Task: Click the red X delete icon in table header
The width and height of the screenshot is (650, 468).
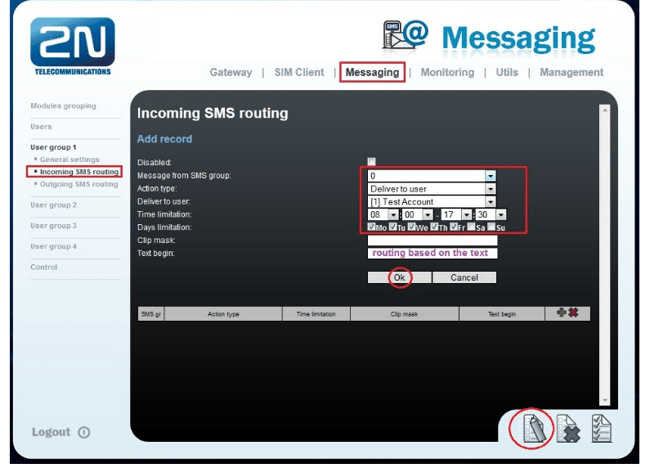Action: coord(573,313)
